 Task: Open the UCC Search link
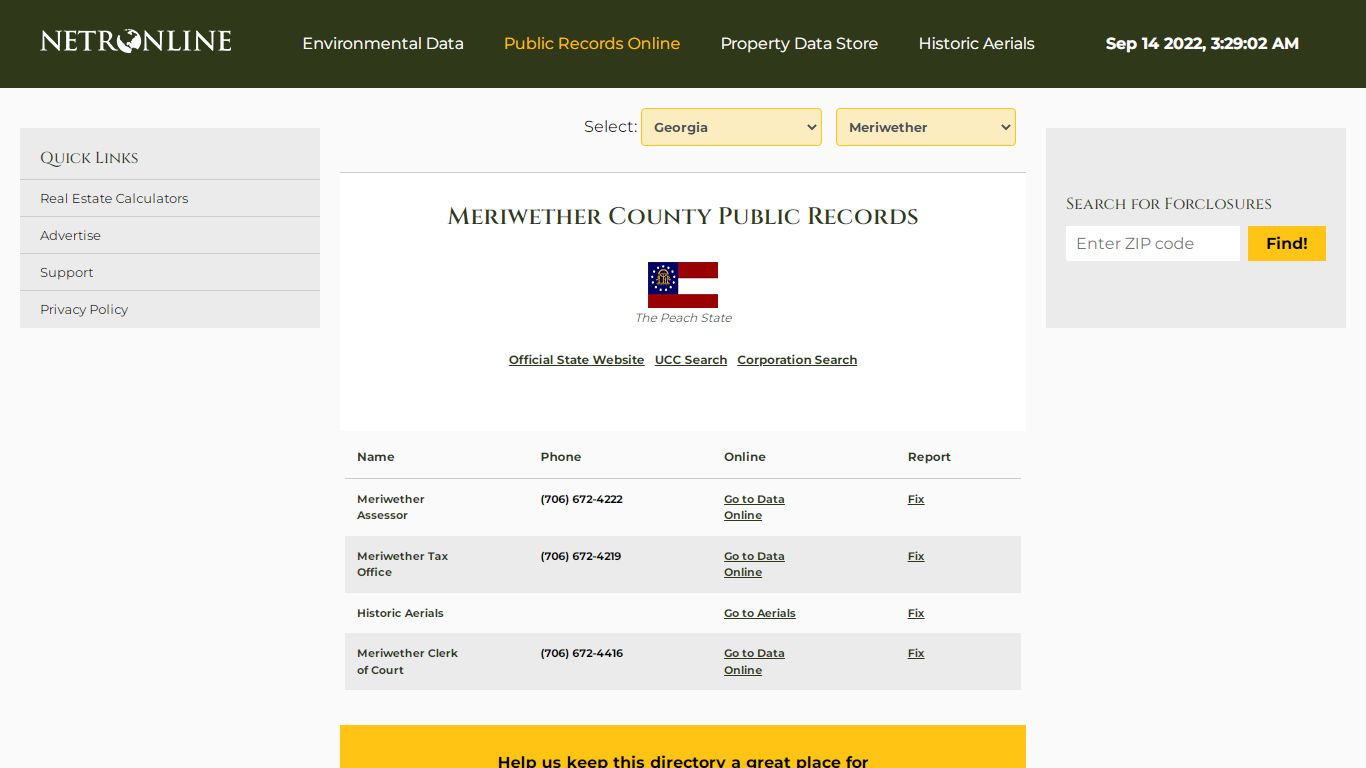coord(691,360)
